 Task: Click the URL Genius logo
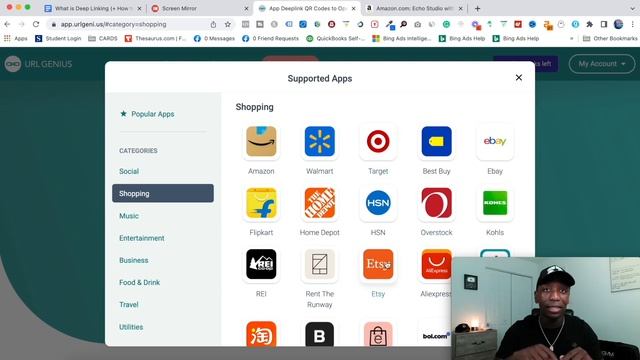pyautogui.click(x=38, y=64)
